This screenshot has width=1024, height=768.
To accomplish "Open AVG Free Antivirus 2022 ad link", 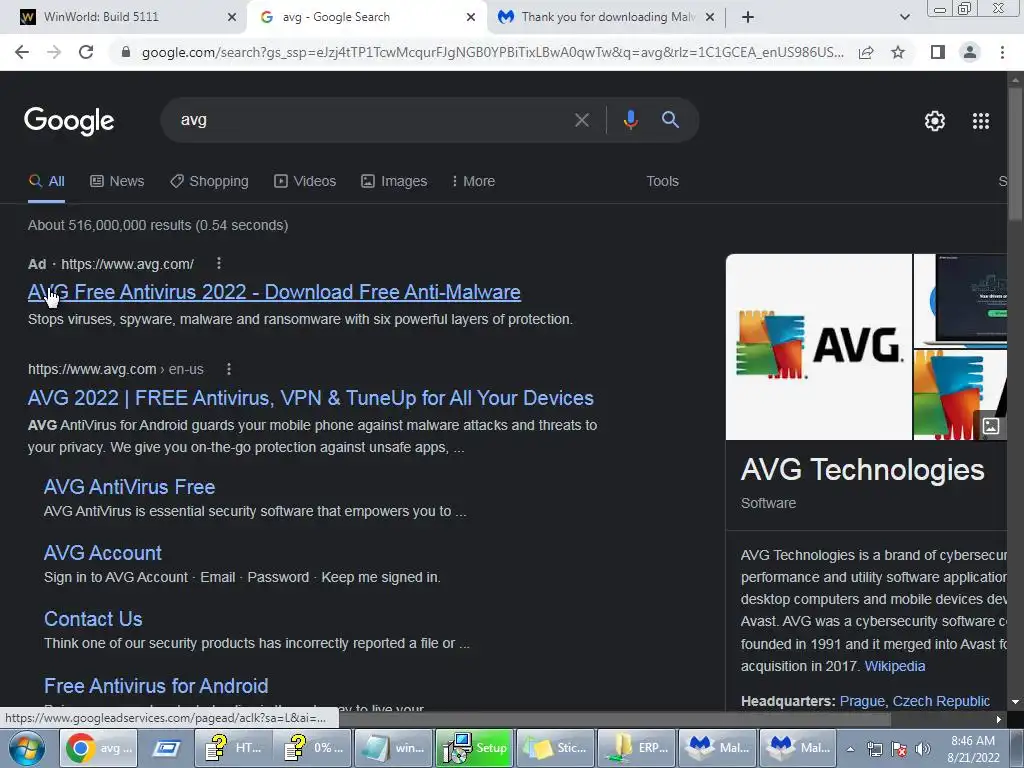I will pos(274,292).
